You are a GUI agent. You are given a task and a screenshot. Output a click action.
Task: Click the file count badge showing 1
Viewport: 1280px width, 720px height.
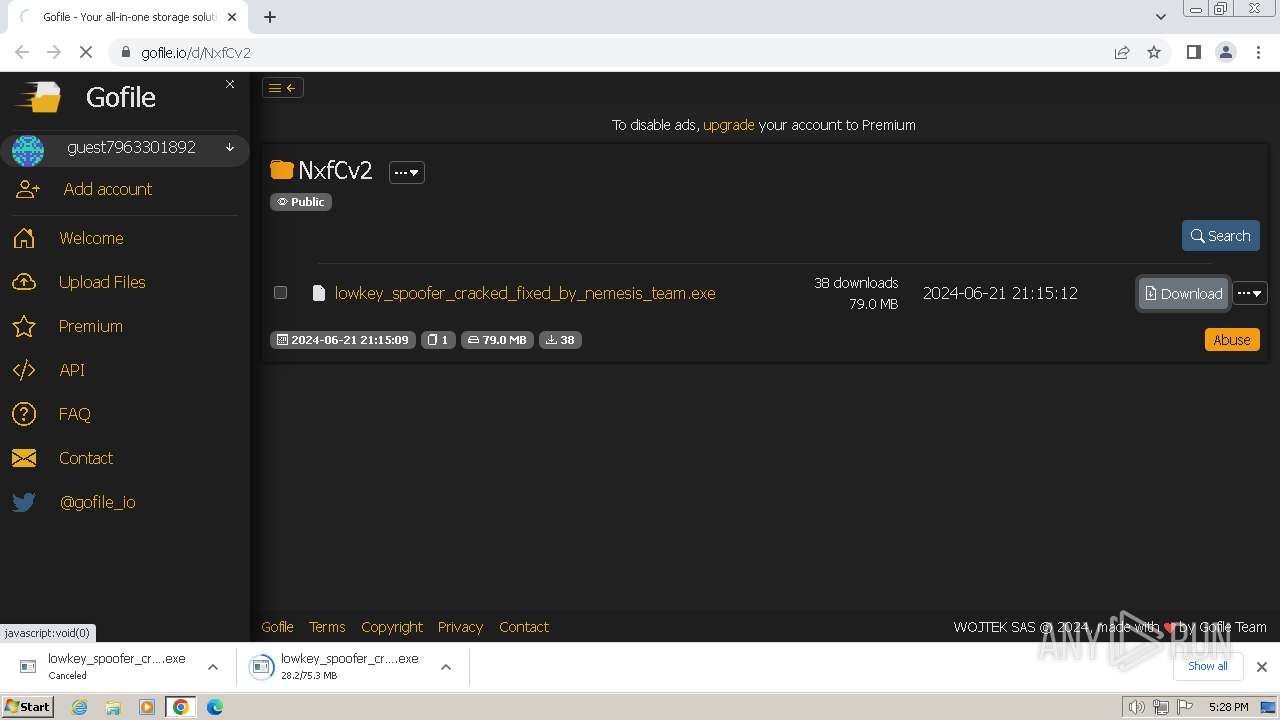(438, 340)
